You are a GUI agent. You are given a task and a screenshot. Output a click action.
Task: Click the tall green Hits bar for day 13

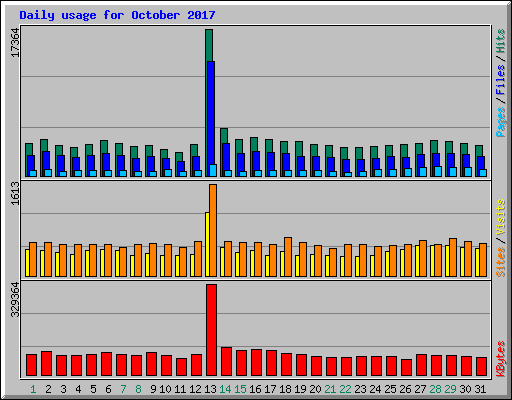pos(209,45)
